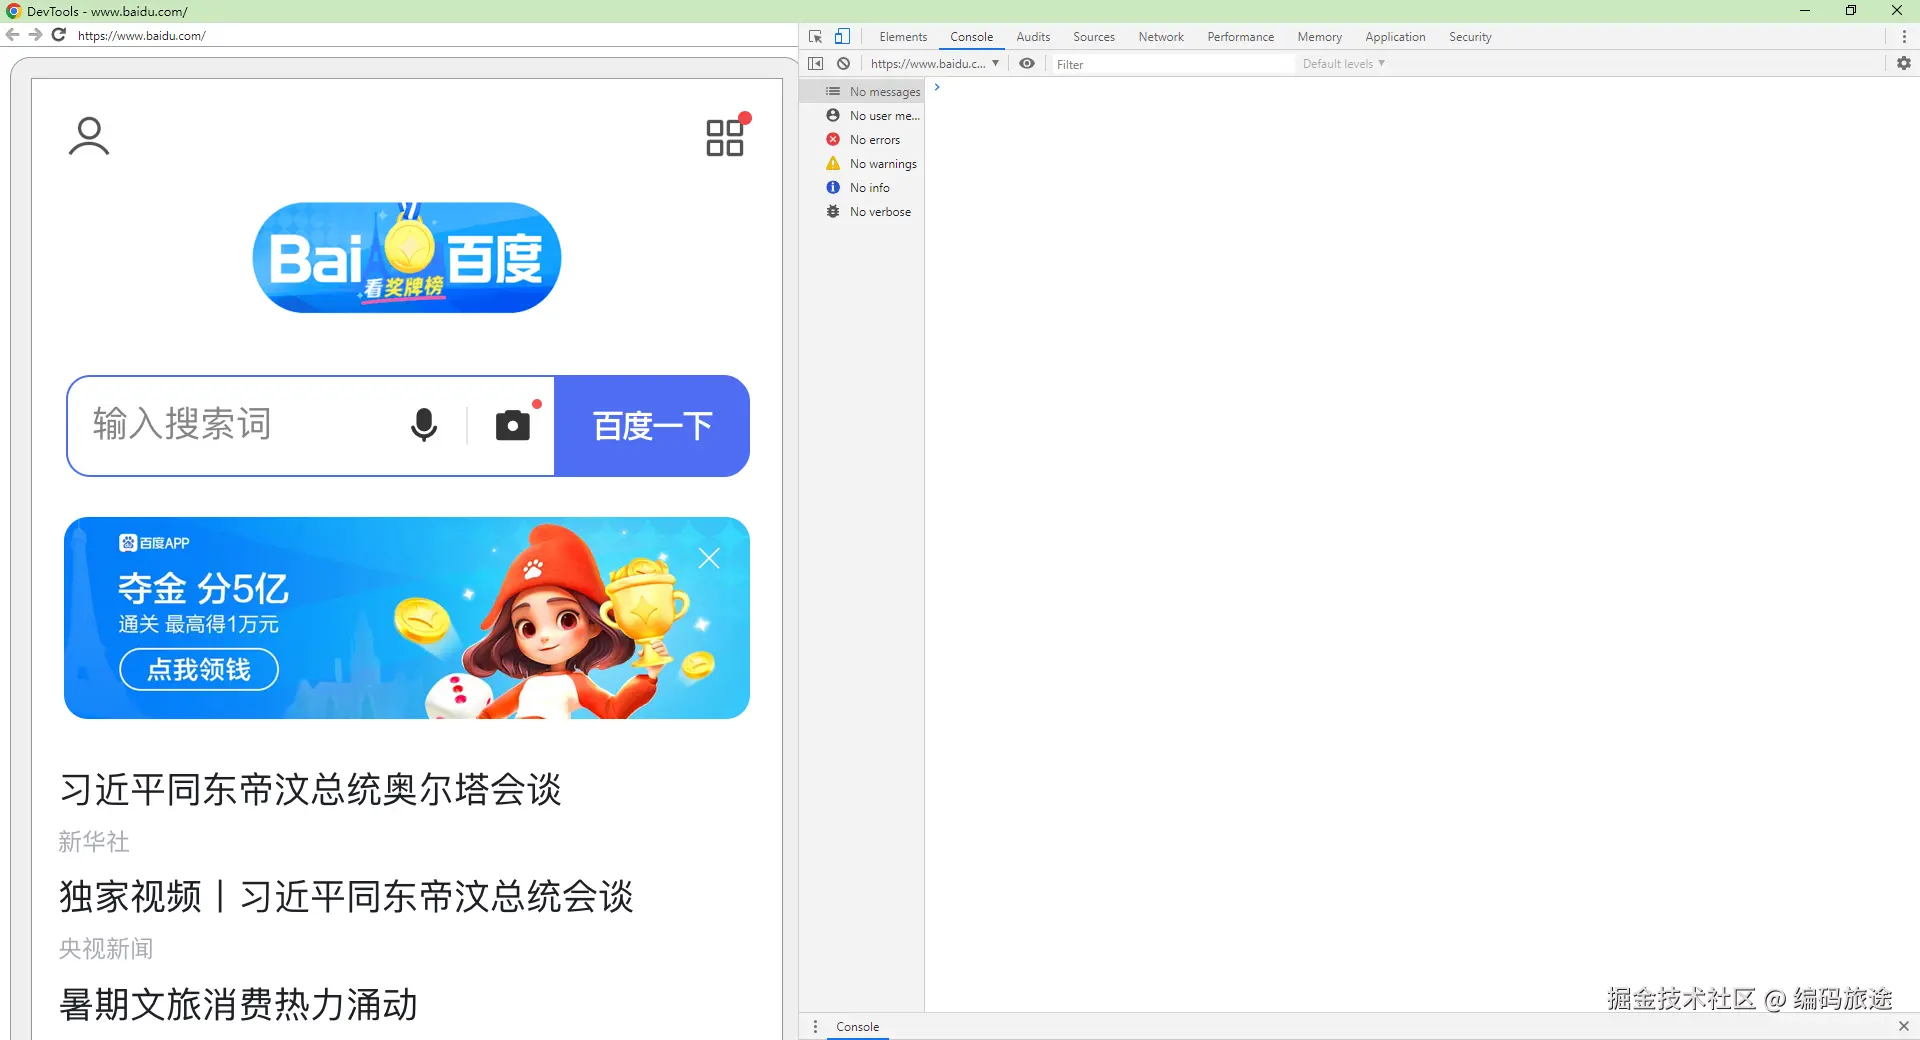Select the No verbose filter
This screenshot has width=1920, height=1040.
863,212
